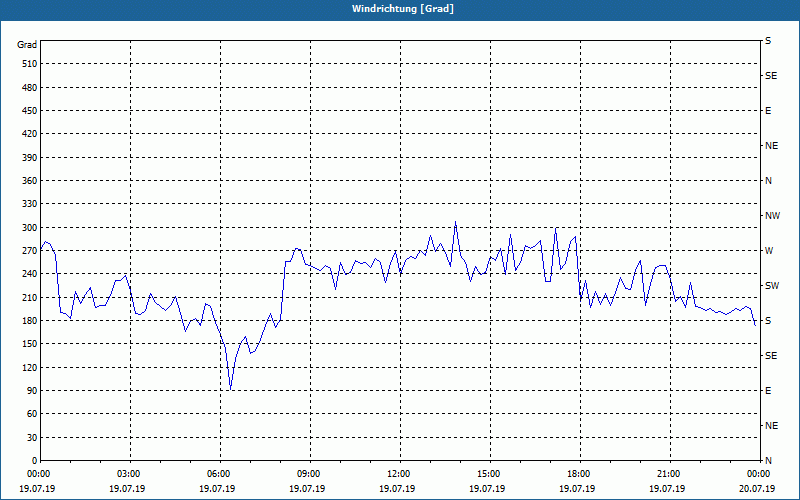Select the W compass label on the right axis
This screenshot has height=500, width=800.
(x=769, y=251)
